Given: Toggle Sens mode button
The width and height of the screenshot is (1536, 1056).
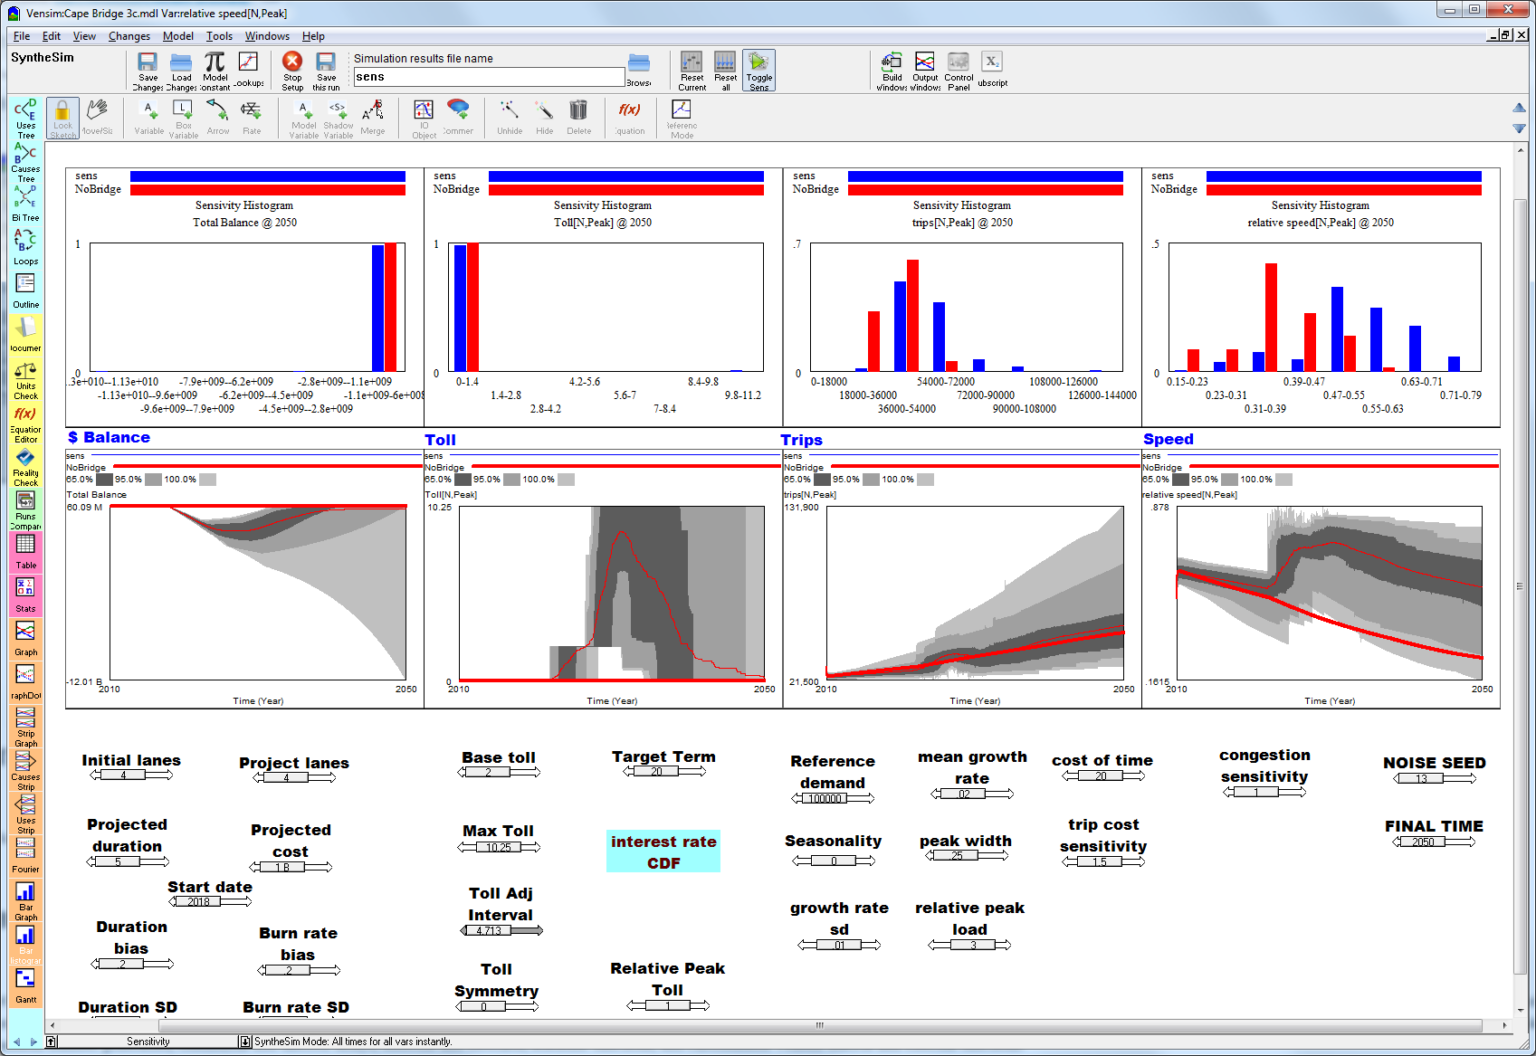Looking at the screenshot, I should click(759, 71).
